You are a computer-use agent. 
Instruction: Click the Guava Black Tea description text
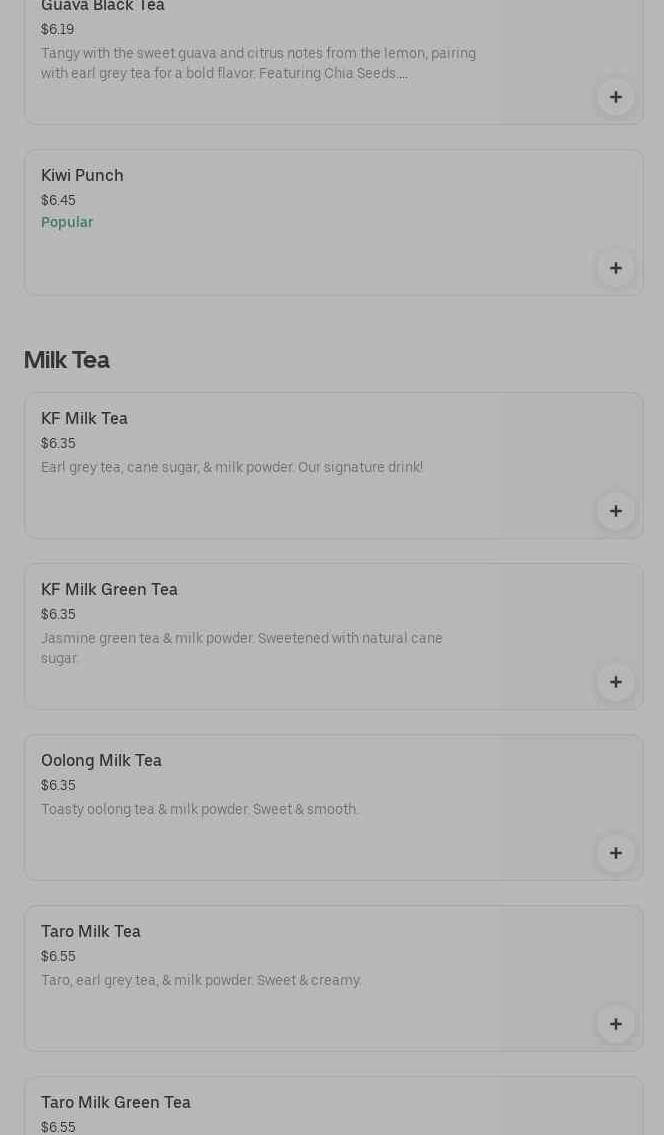coord(259,63)
